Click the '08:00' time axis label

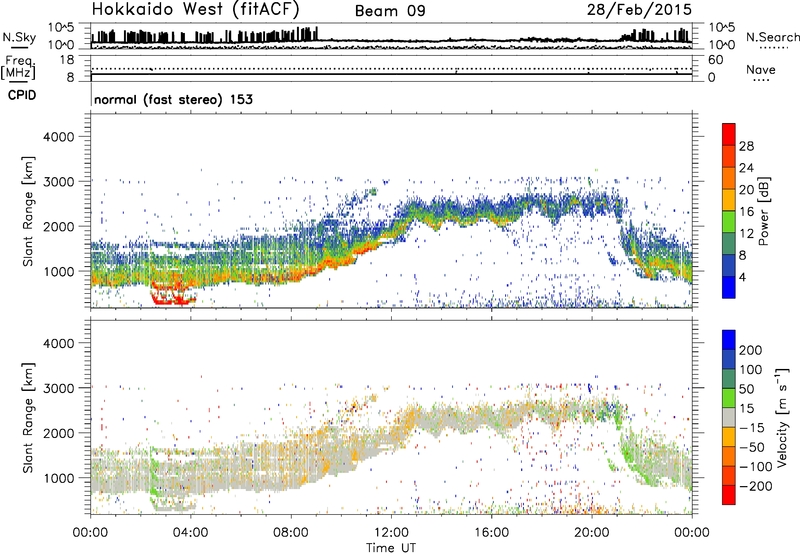pyautogui.click(x=291, y=532)
